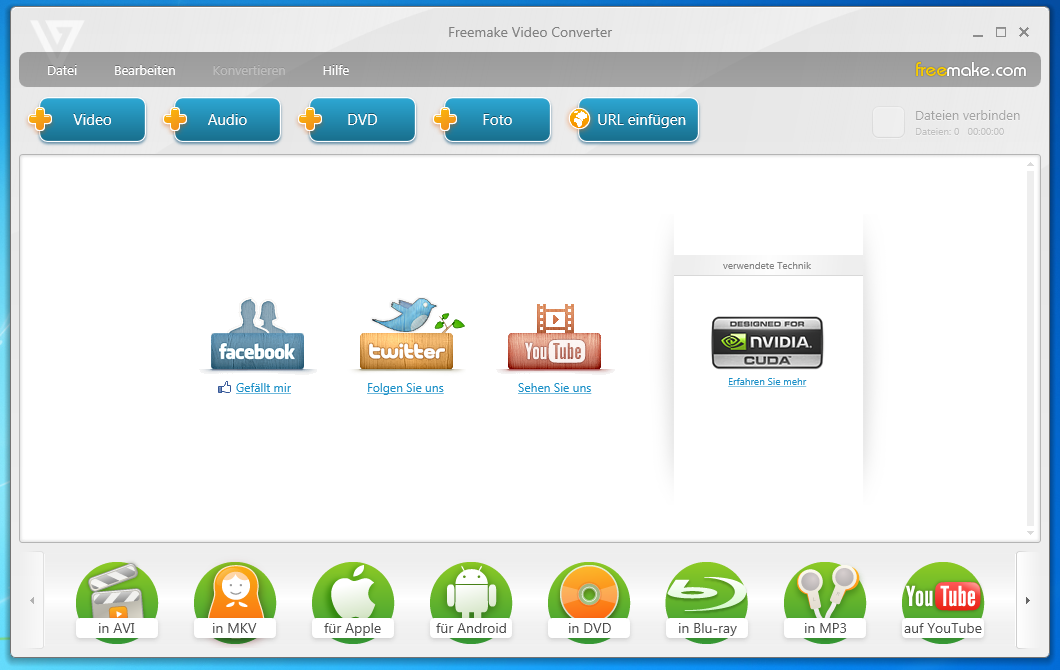1060x670 pixels.
Task: Show more formats with the right arrow
Action: [x=1028, y=600]
